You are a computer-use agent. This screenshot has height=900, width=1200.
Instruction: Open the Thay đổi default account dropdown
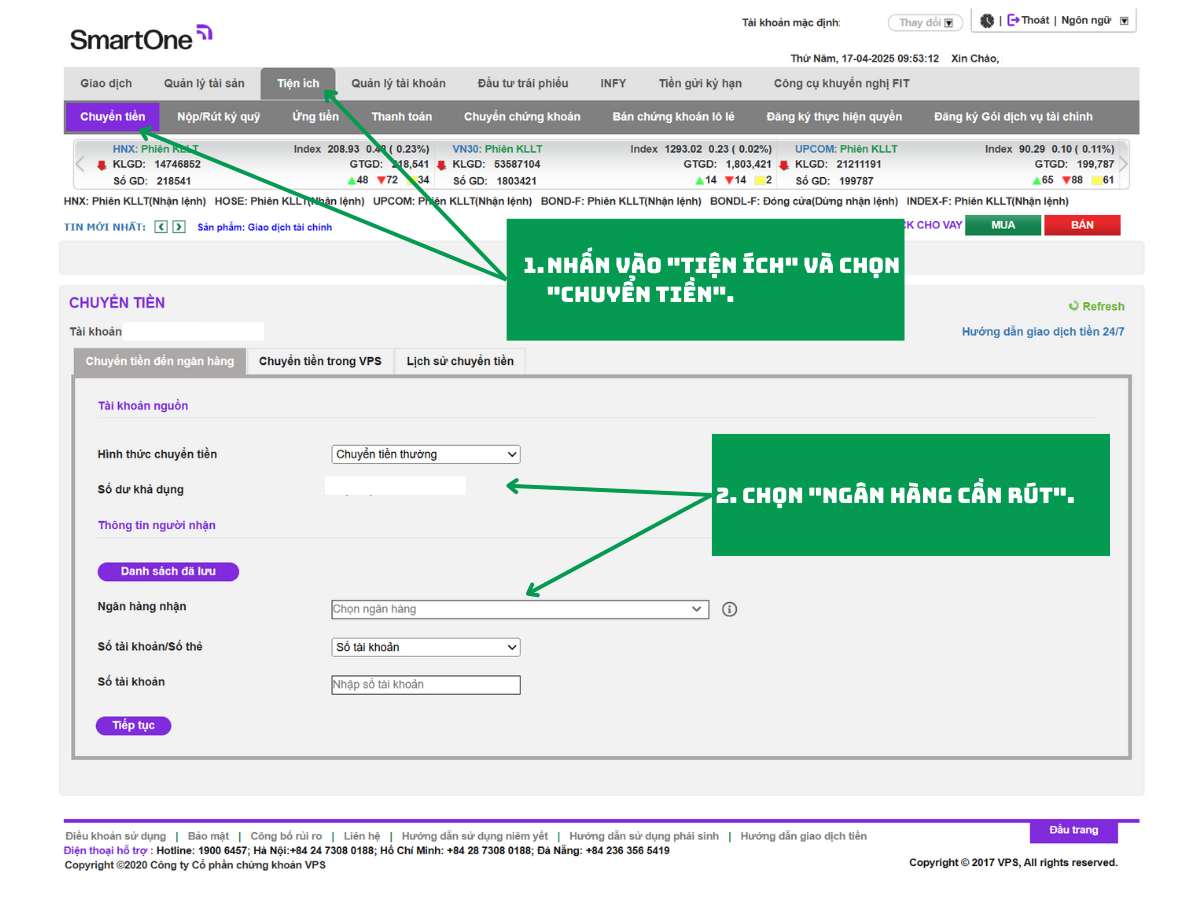click(x=926, y=22)
